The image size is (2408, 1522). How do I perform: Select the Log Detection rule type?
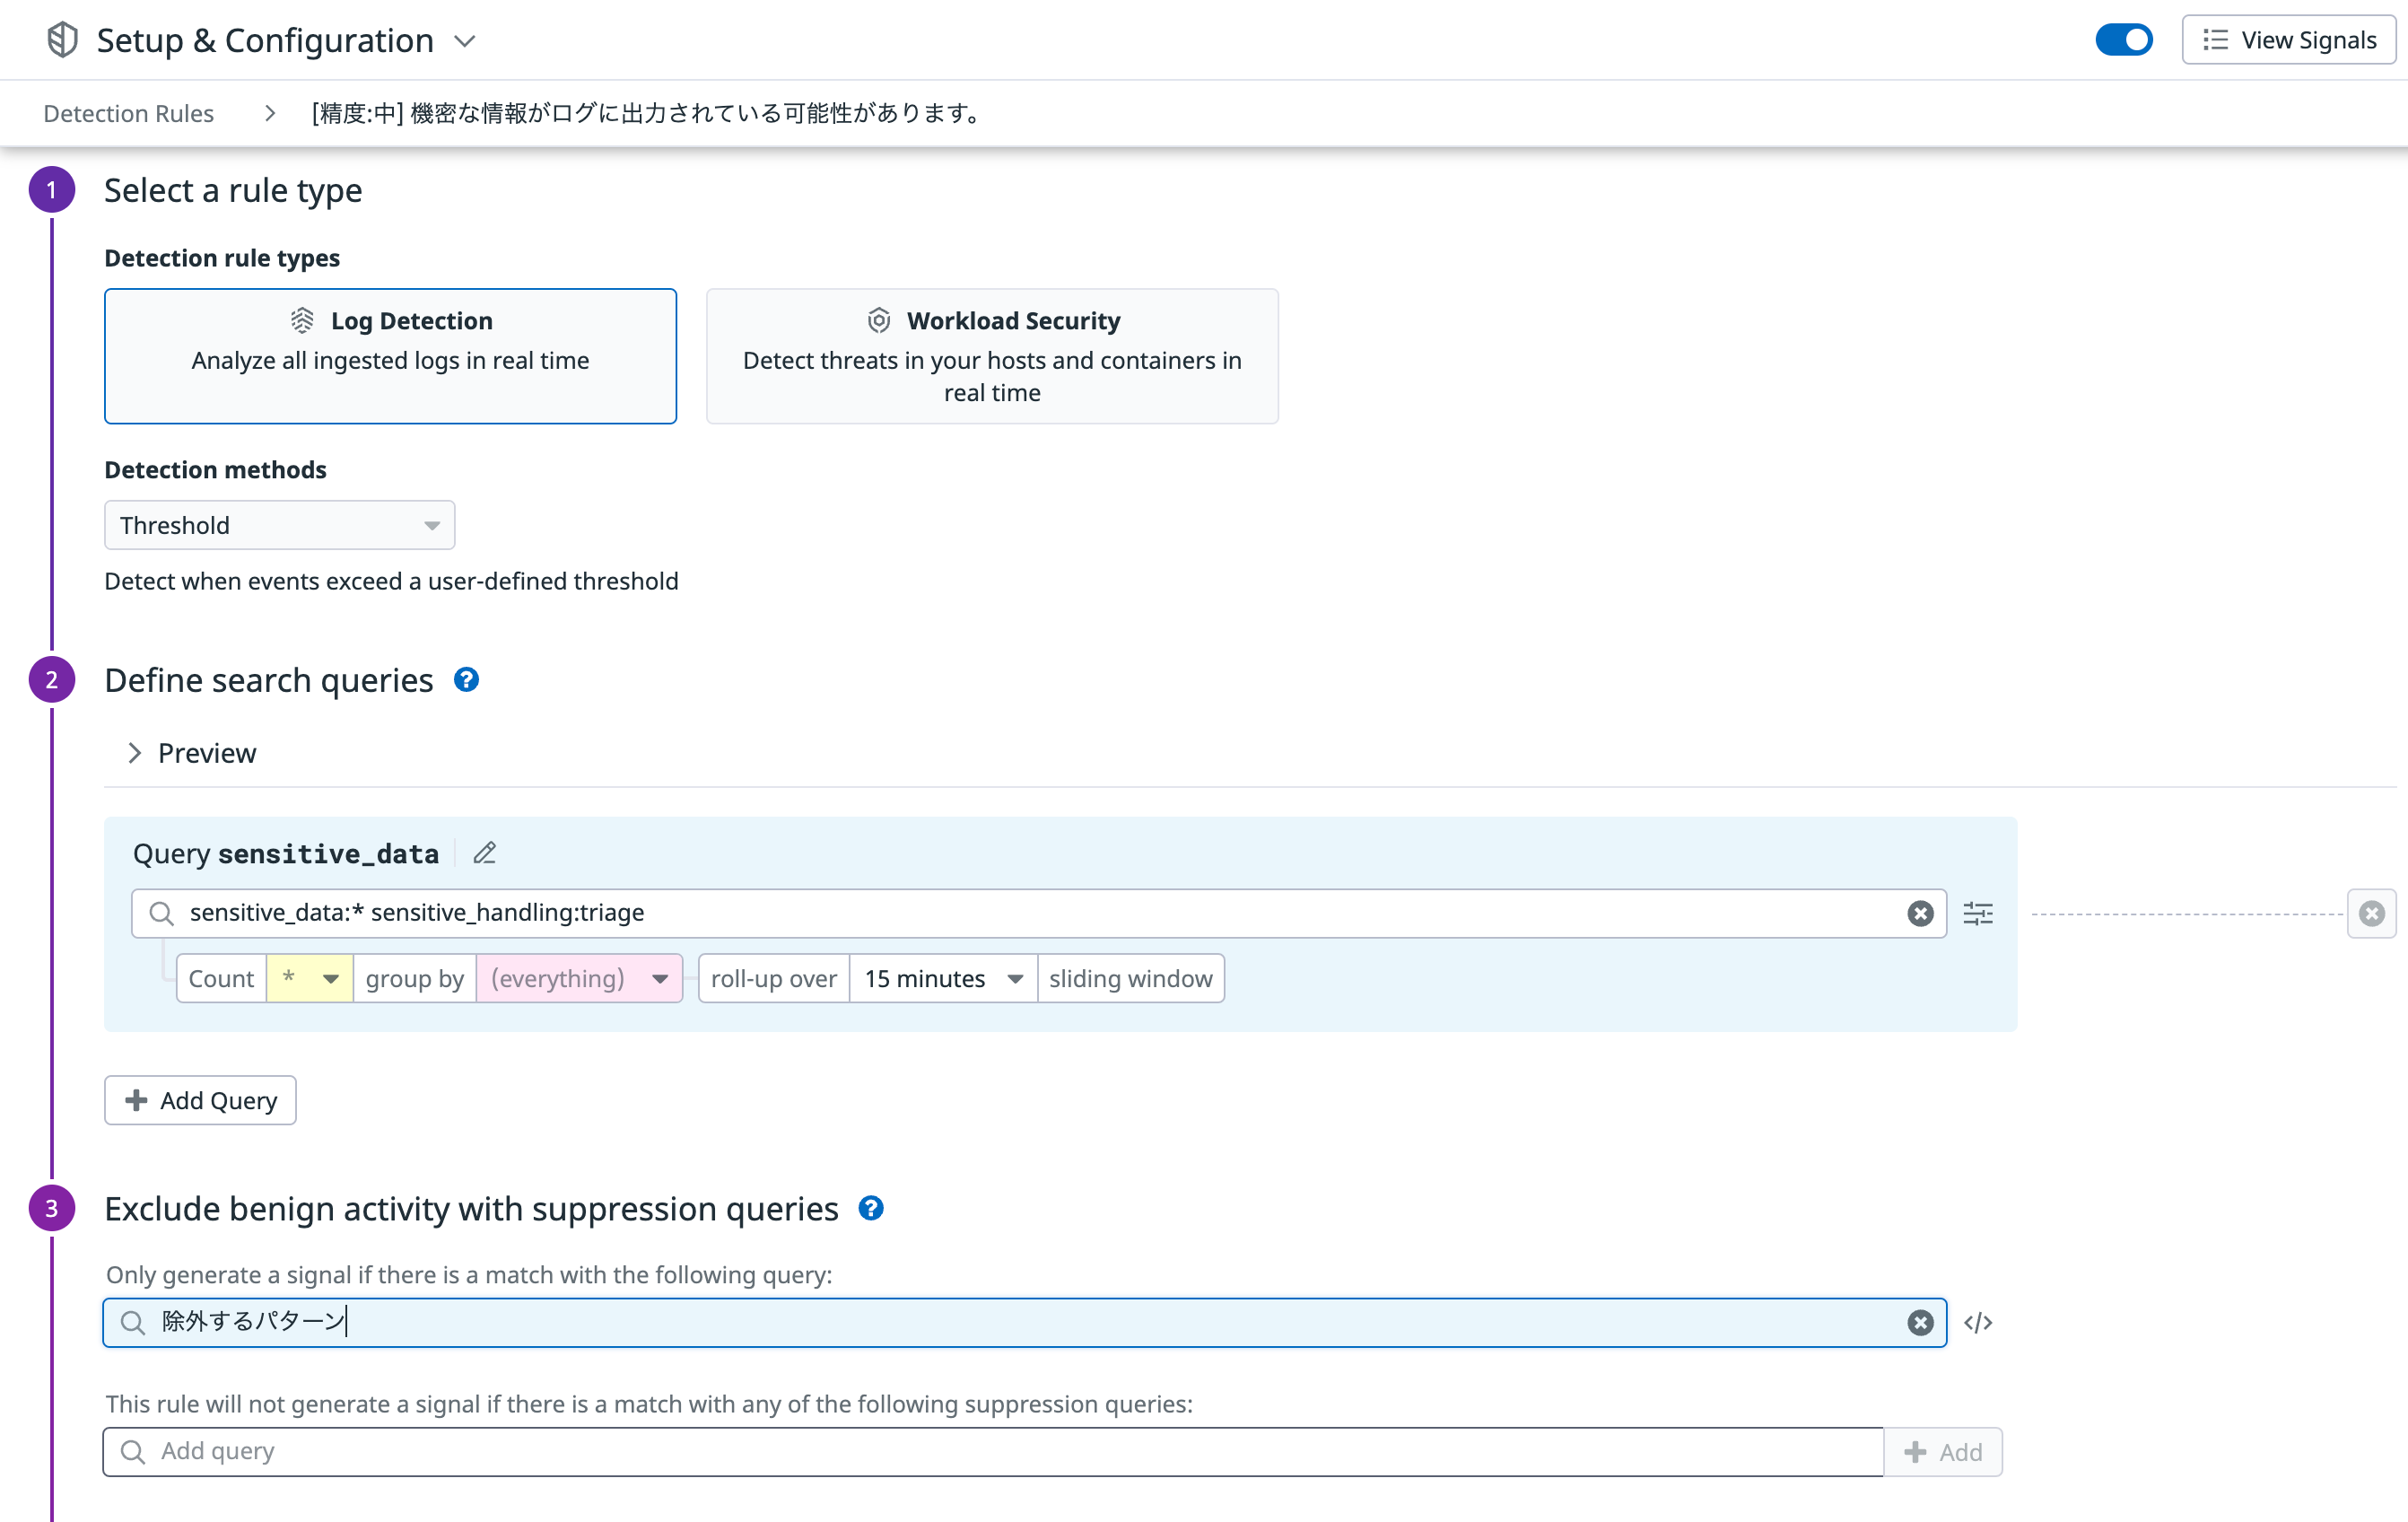(390, 356)
